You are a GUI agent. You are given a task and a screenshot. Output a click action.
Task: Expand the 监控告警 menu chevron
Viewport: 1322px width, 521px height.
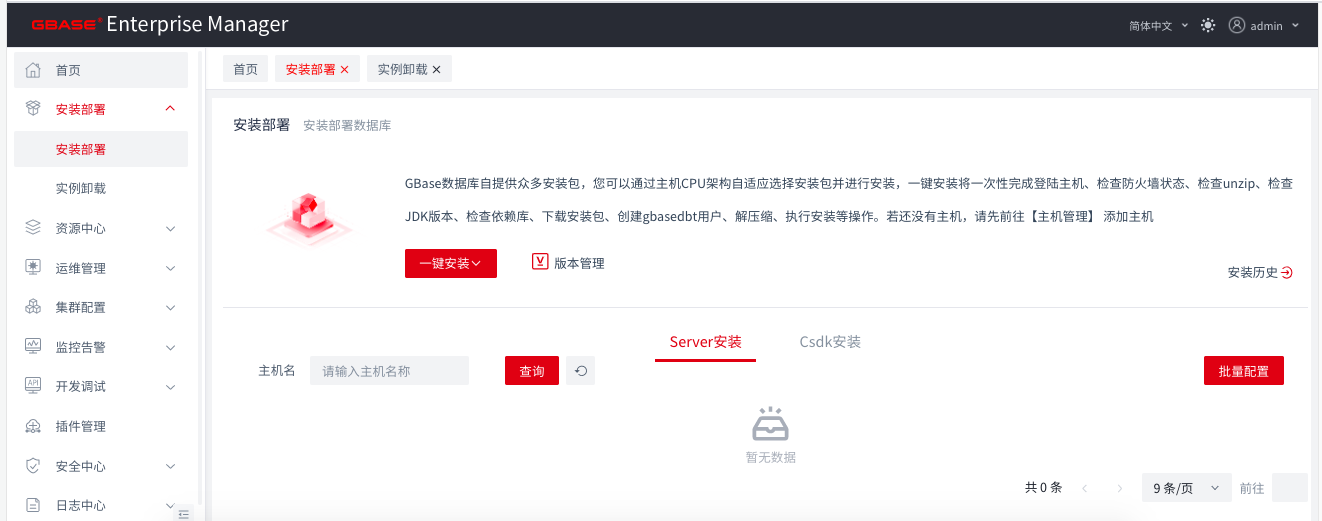pos(170,347)
